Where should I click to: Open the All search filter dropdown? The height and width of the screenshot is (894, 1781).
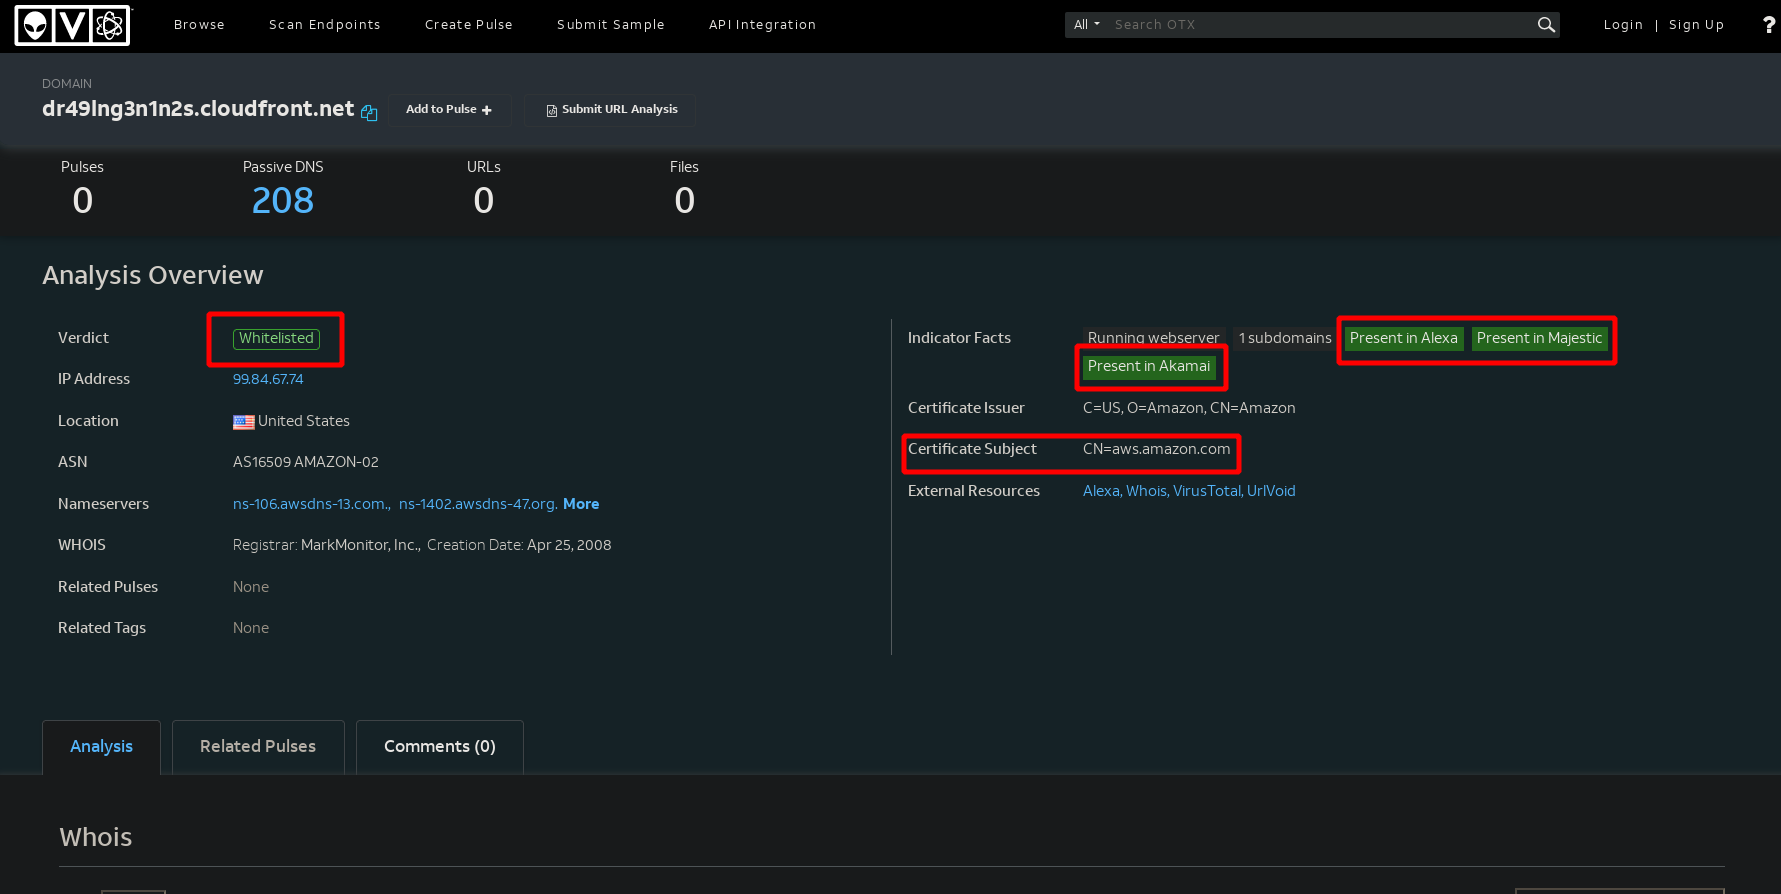point(1086,25)
